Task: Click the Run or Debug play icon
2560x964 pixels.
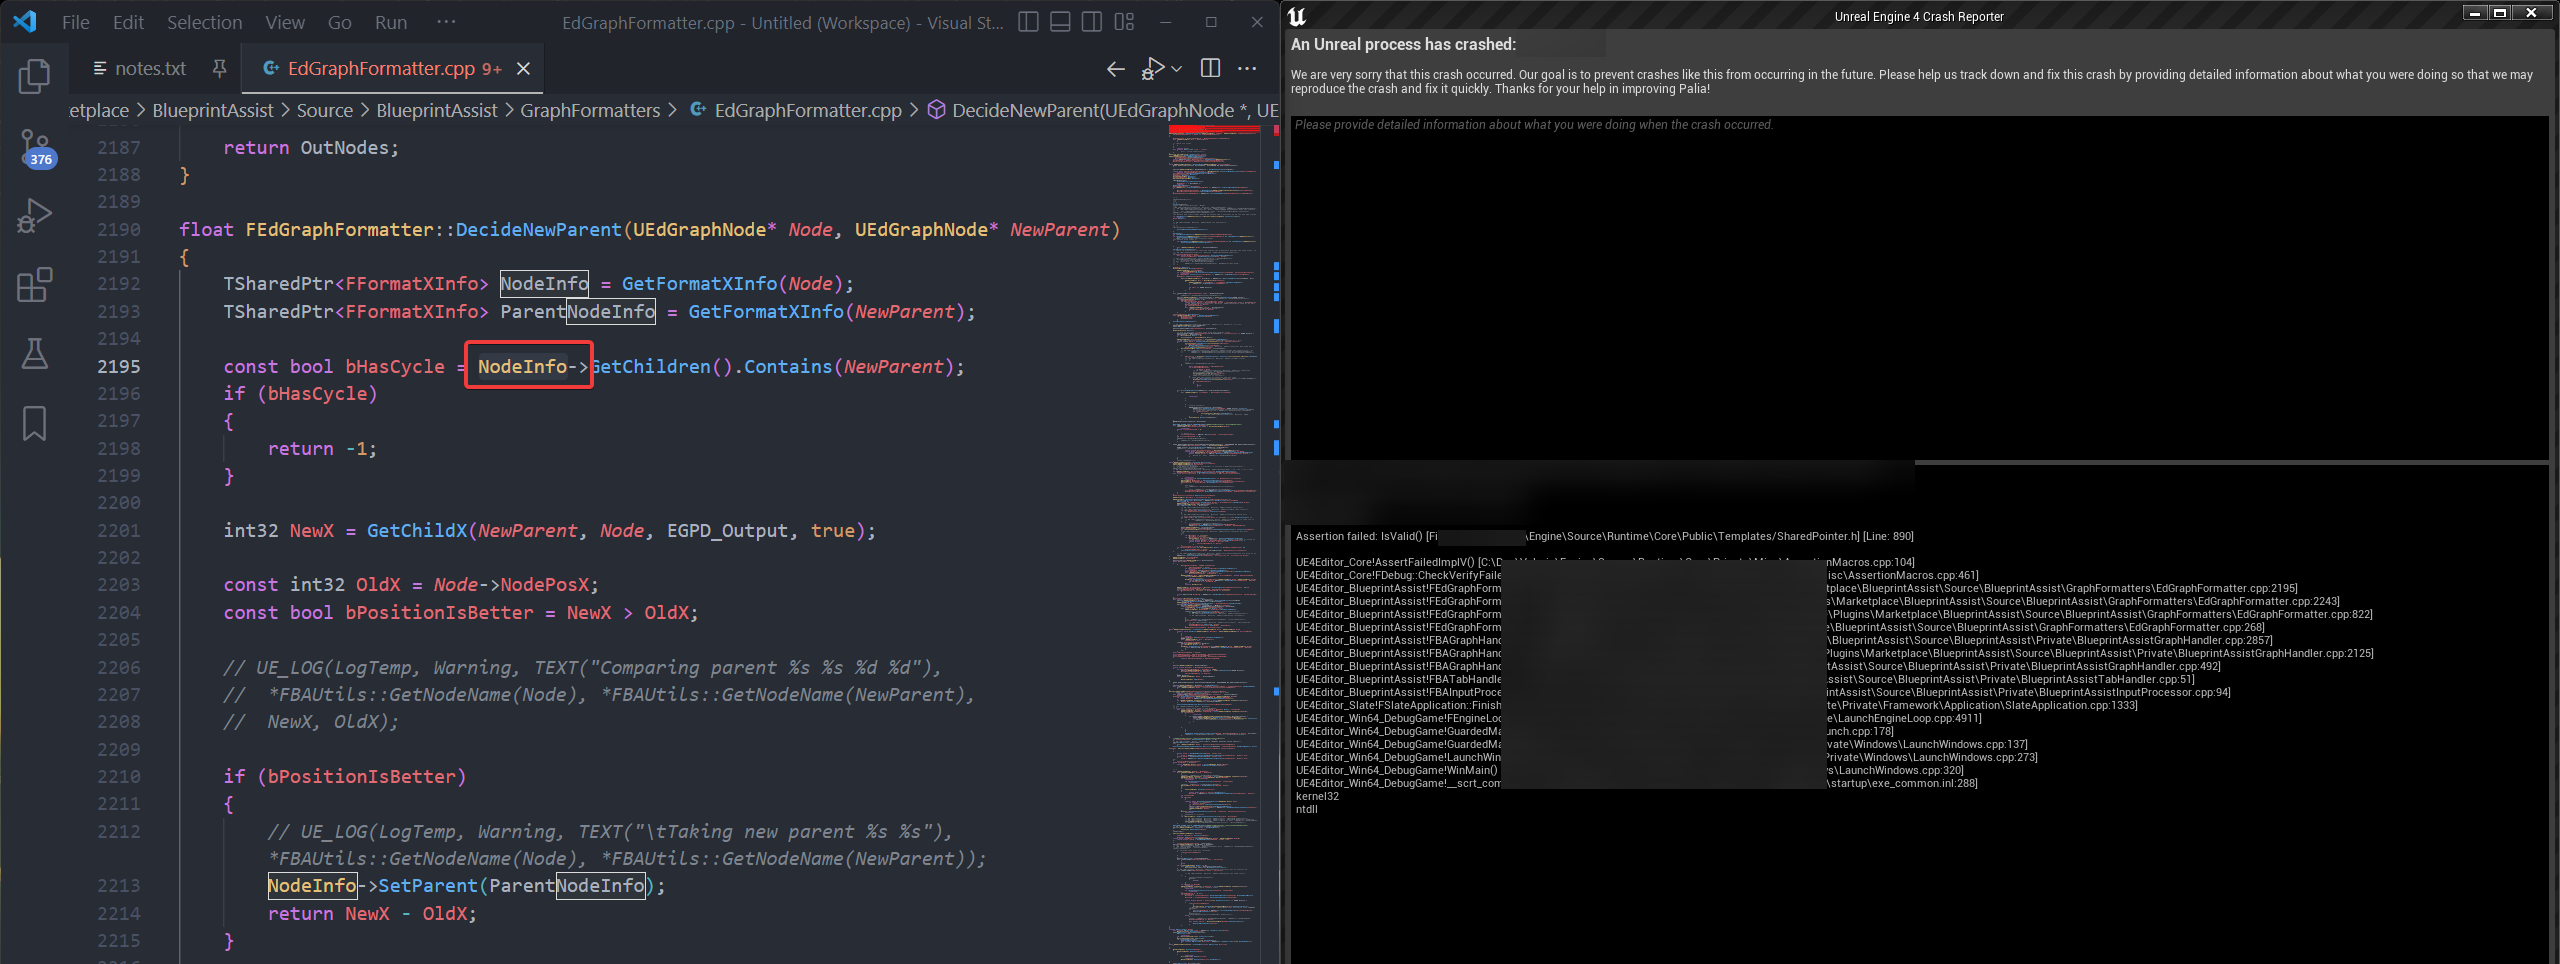Action: 1152,68
